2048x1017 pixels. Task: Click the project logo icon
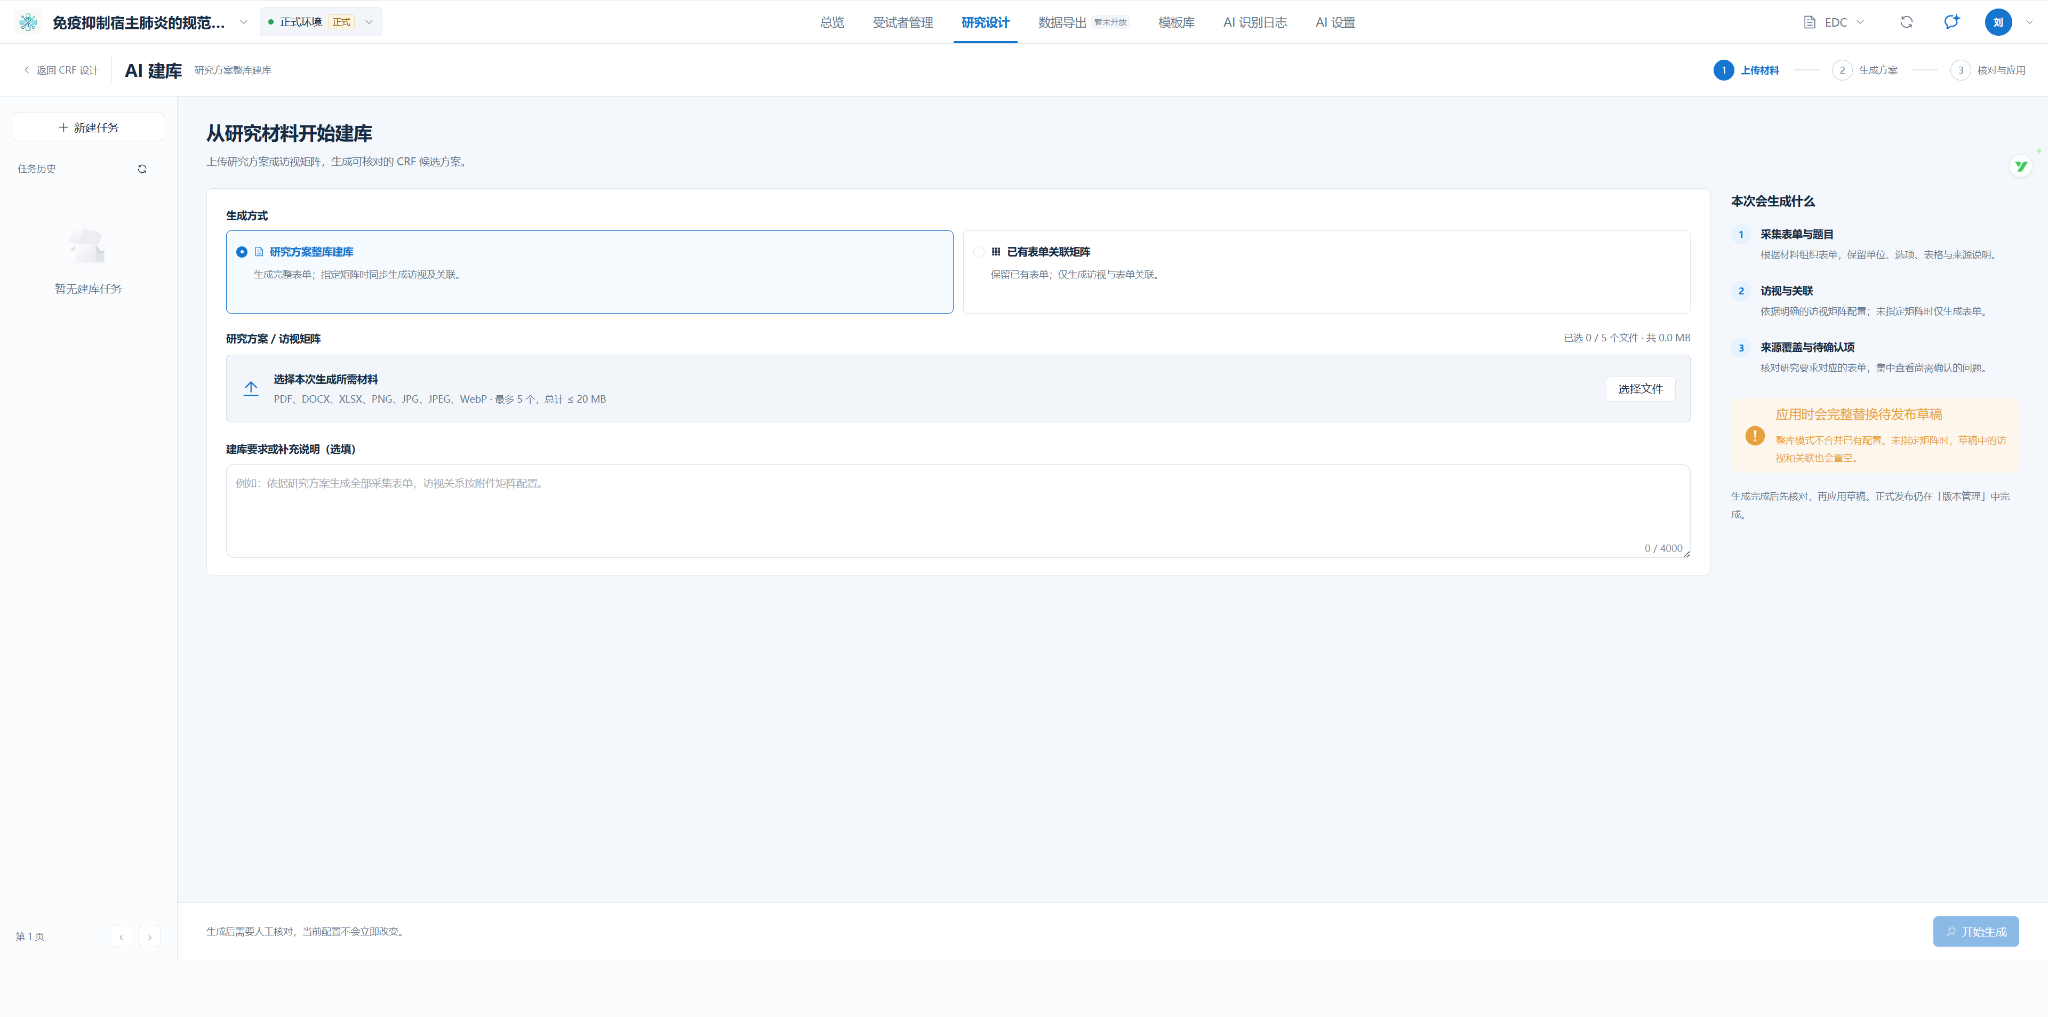click(28, 22)
